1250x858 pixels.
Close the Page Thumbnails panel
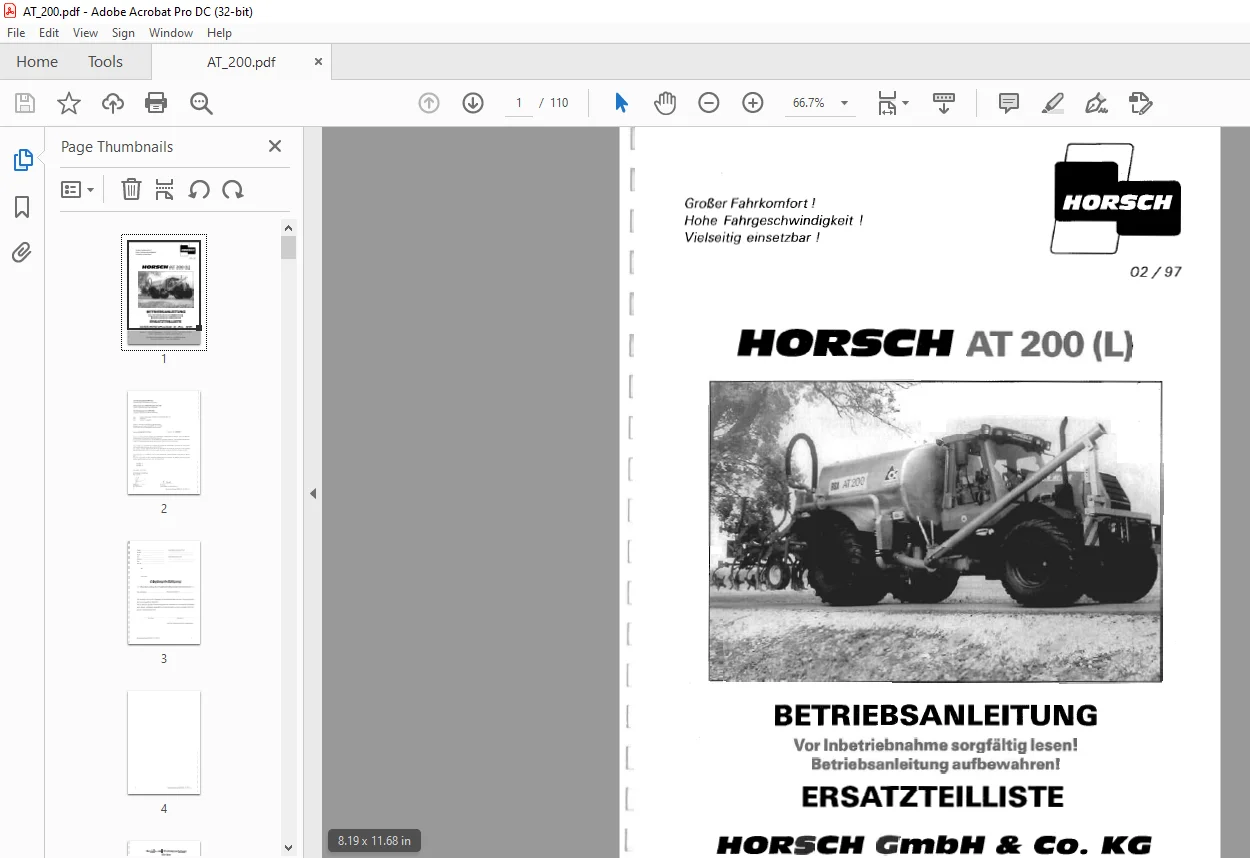[x=275, y=146]
